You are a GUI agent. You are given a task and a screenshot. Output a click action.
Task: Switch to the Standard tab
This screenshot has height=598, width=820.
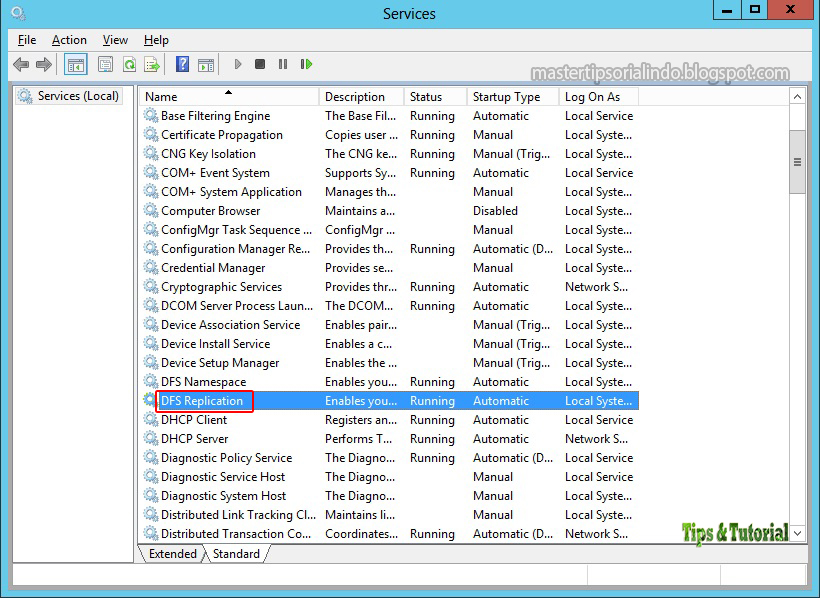pos(237,553)
